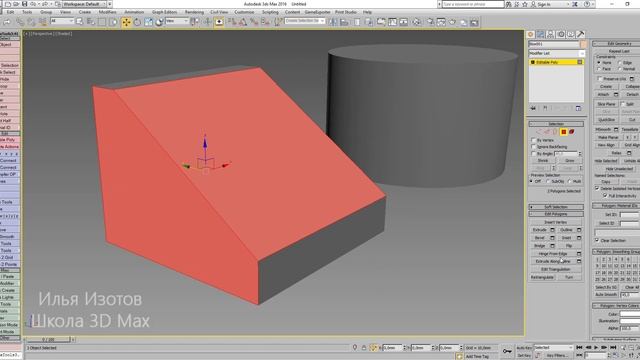Viewport: 640px width, 360px height.
Task: Collapse the Edit Polygons rollout
Action: pyautogui.click(x=556, y=214)
